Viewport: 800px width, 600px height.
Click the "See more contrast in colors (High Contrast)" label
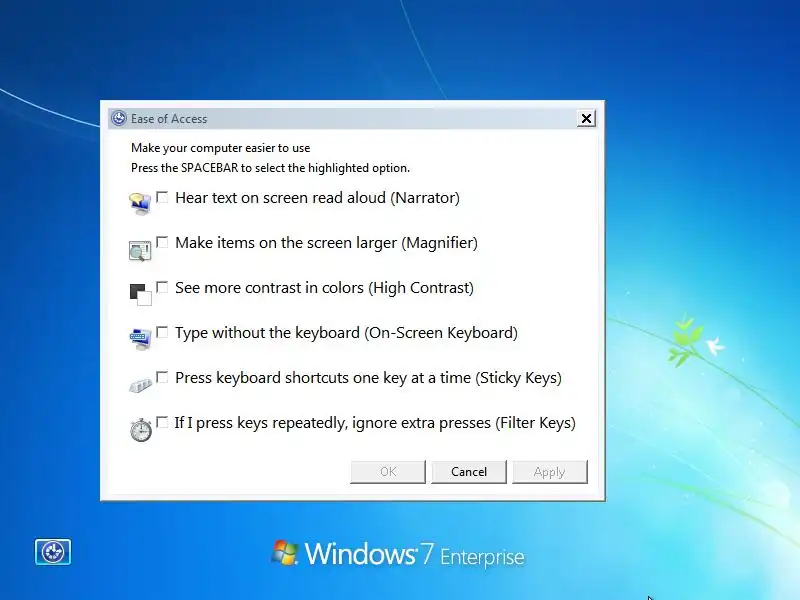click(x=324, y=288)
